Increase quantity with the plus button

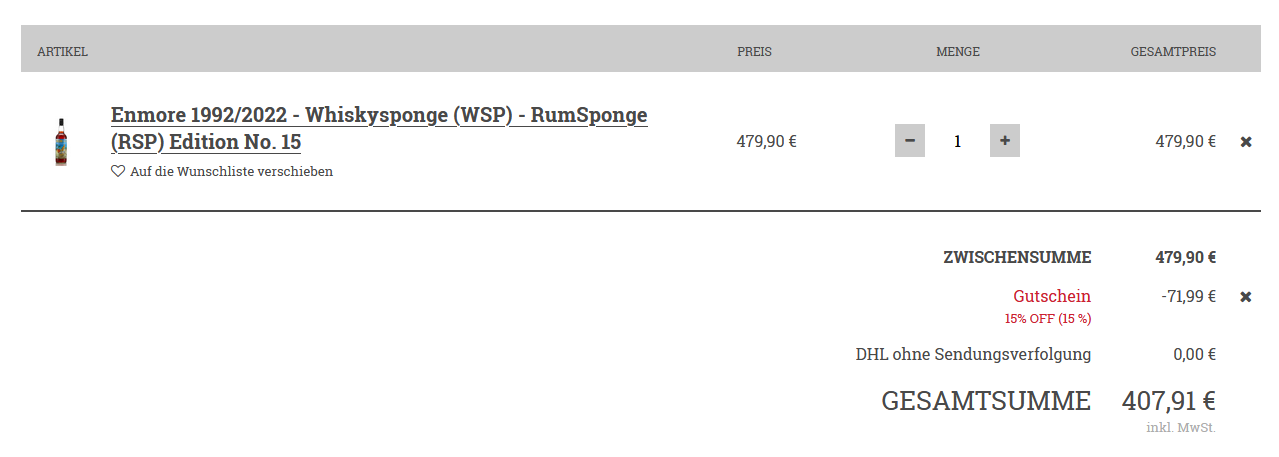pos(1004,141)
